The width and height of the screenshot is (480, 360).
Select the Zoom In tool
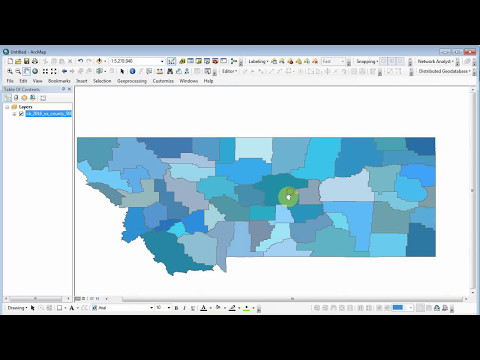pos(10,71)
